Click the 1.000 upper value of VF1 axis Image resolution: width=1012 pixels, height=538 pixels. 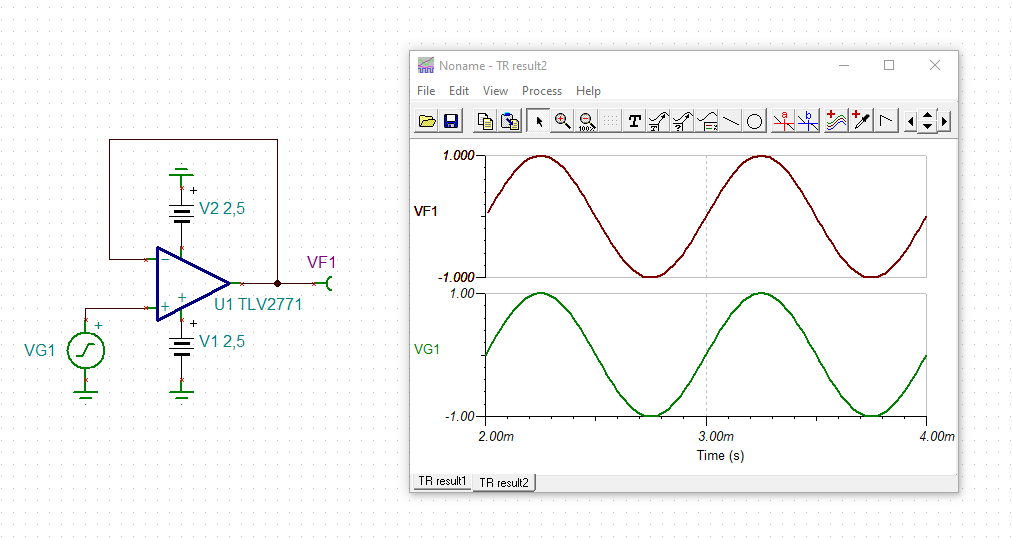click(458, 155)
